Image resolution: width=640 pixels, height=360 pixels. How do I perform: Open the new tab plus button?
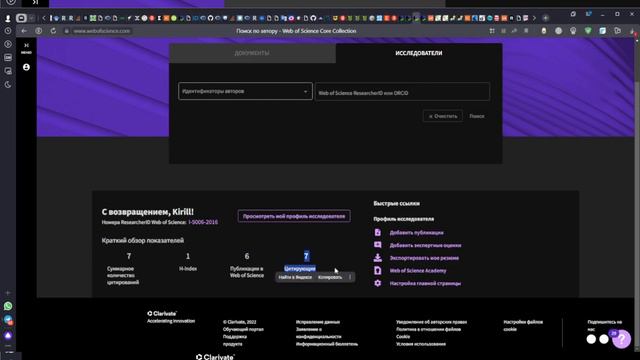(546, 18)
